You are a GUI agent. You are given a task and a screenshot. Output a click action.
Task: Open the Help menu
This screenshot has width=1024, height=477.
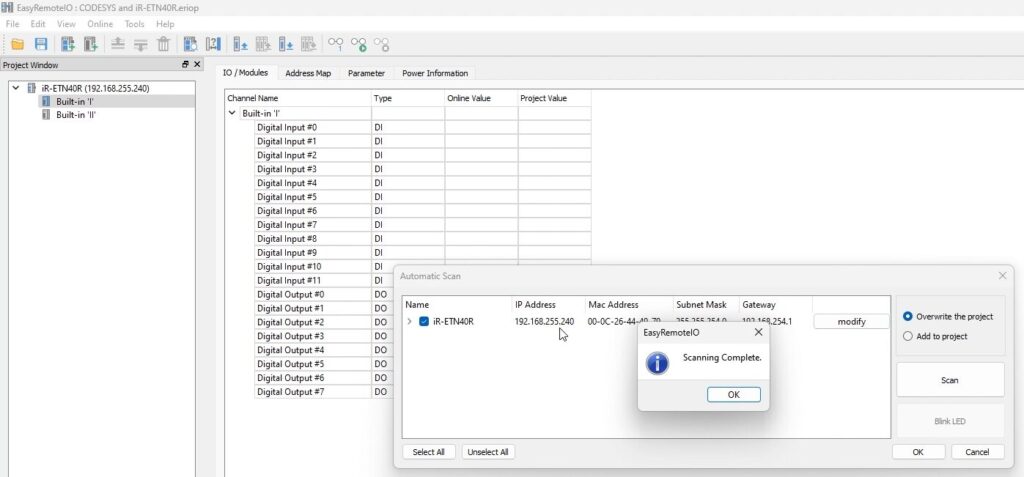pyautogui.click(x=165, y=24)
